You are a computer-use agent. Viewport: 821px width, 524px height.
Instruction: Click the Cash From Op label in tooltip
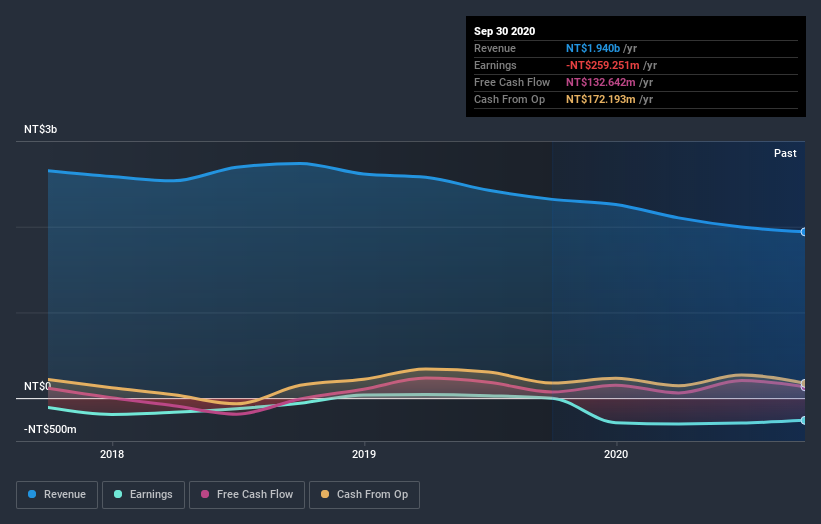pos(509,99)
